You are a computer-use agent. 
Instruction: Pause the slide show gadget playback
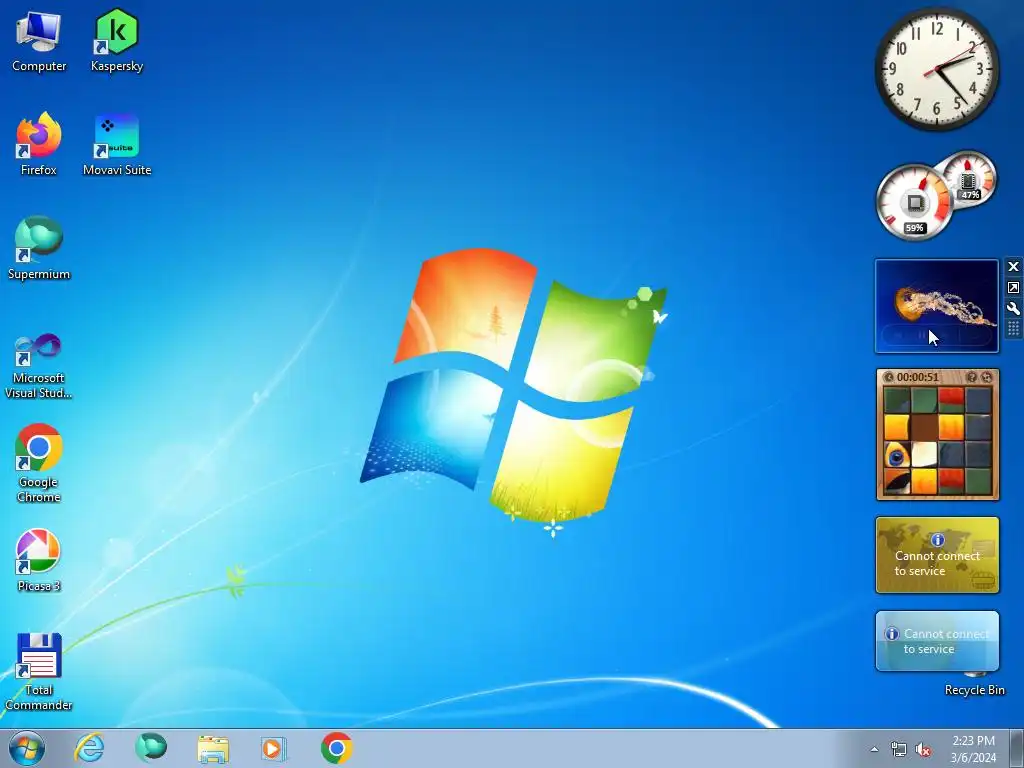tap(923, 336)
